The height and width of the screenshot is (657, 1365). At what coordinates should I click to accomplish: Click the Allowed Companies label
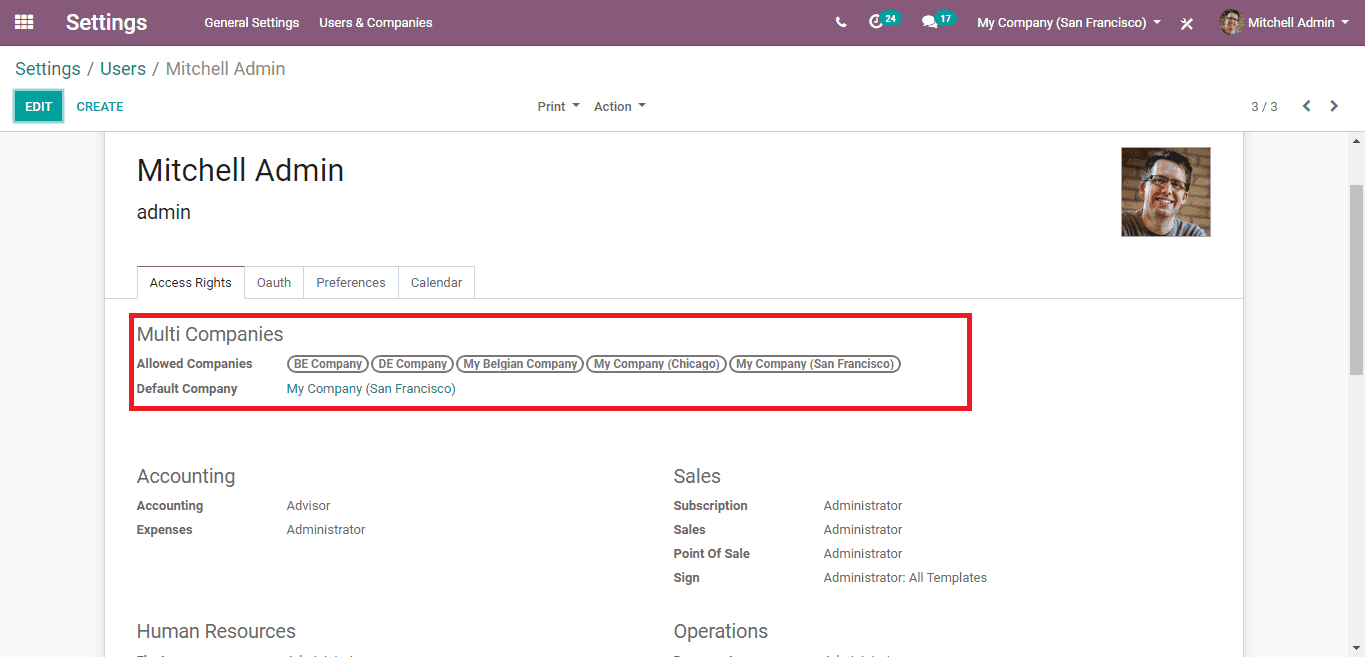tap(195, 364)
